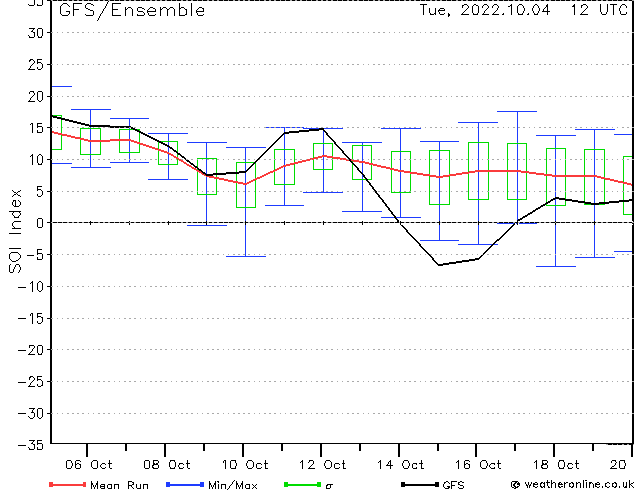Click the '08 Oct' x-axis label
The height and width of the screenshot is (490, 634).
pos(167,465)
